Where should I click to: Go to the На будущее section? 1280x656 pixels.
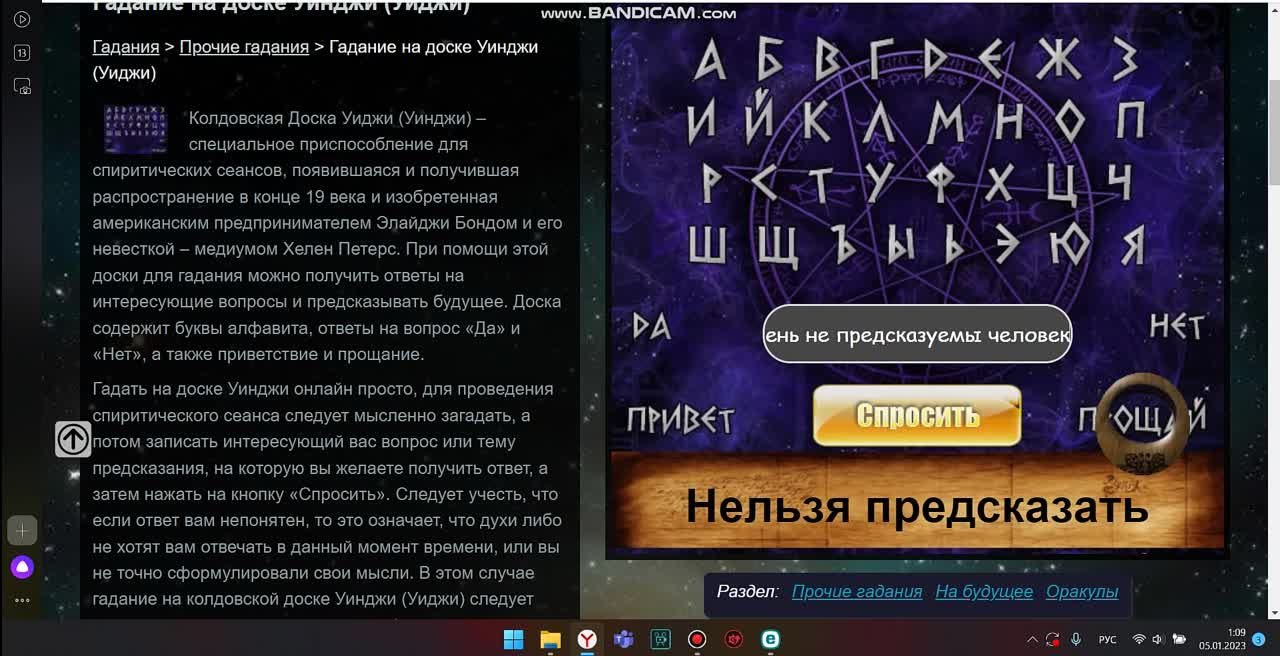[x=984, y=591]
